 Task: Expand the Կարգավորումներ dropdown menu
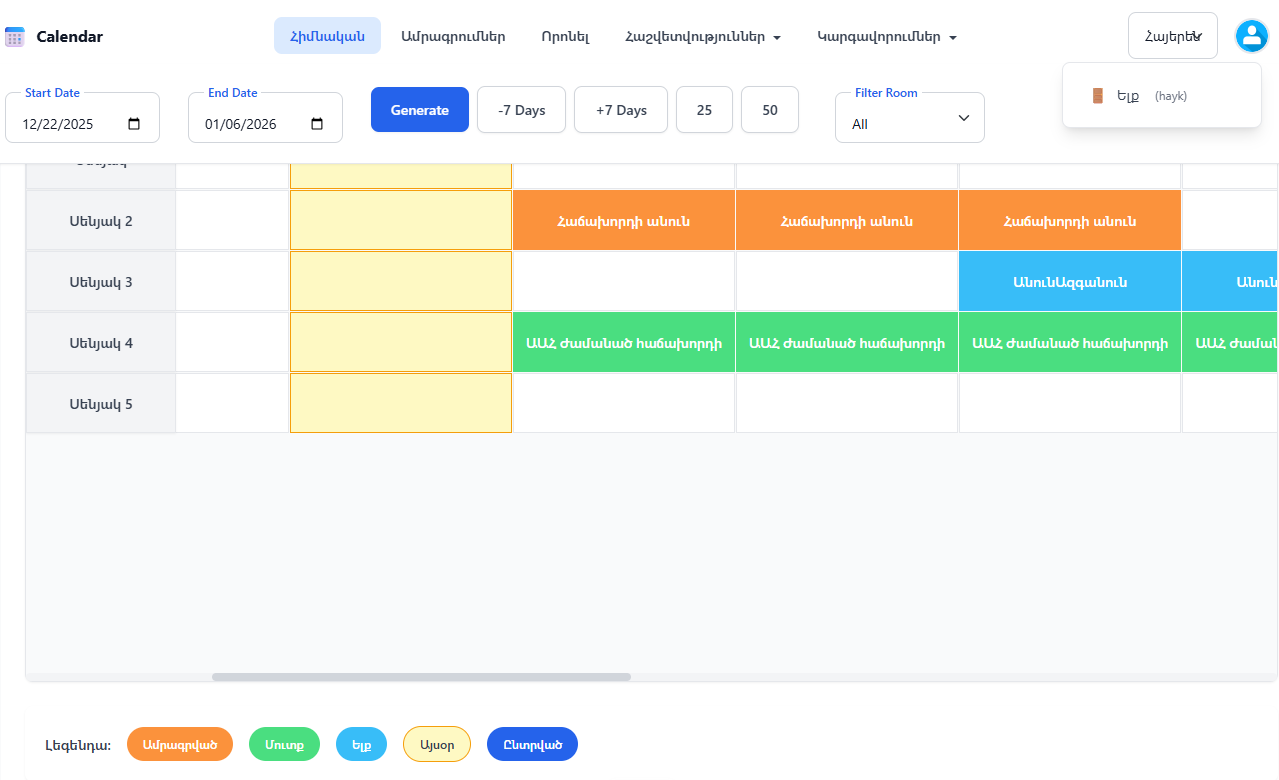tap(886, 37)
